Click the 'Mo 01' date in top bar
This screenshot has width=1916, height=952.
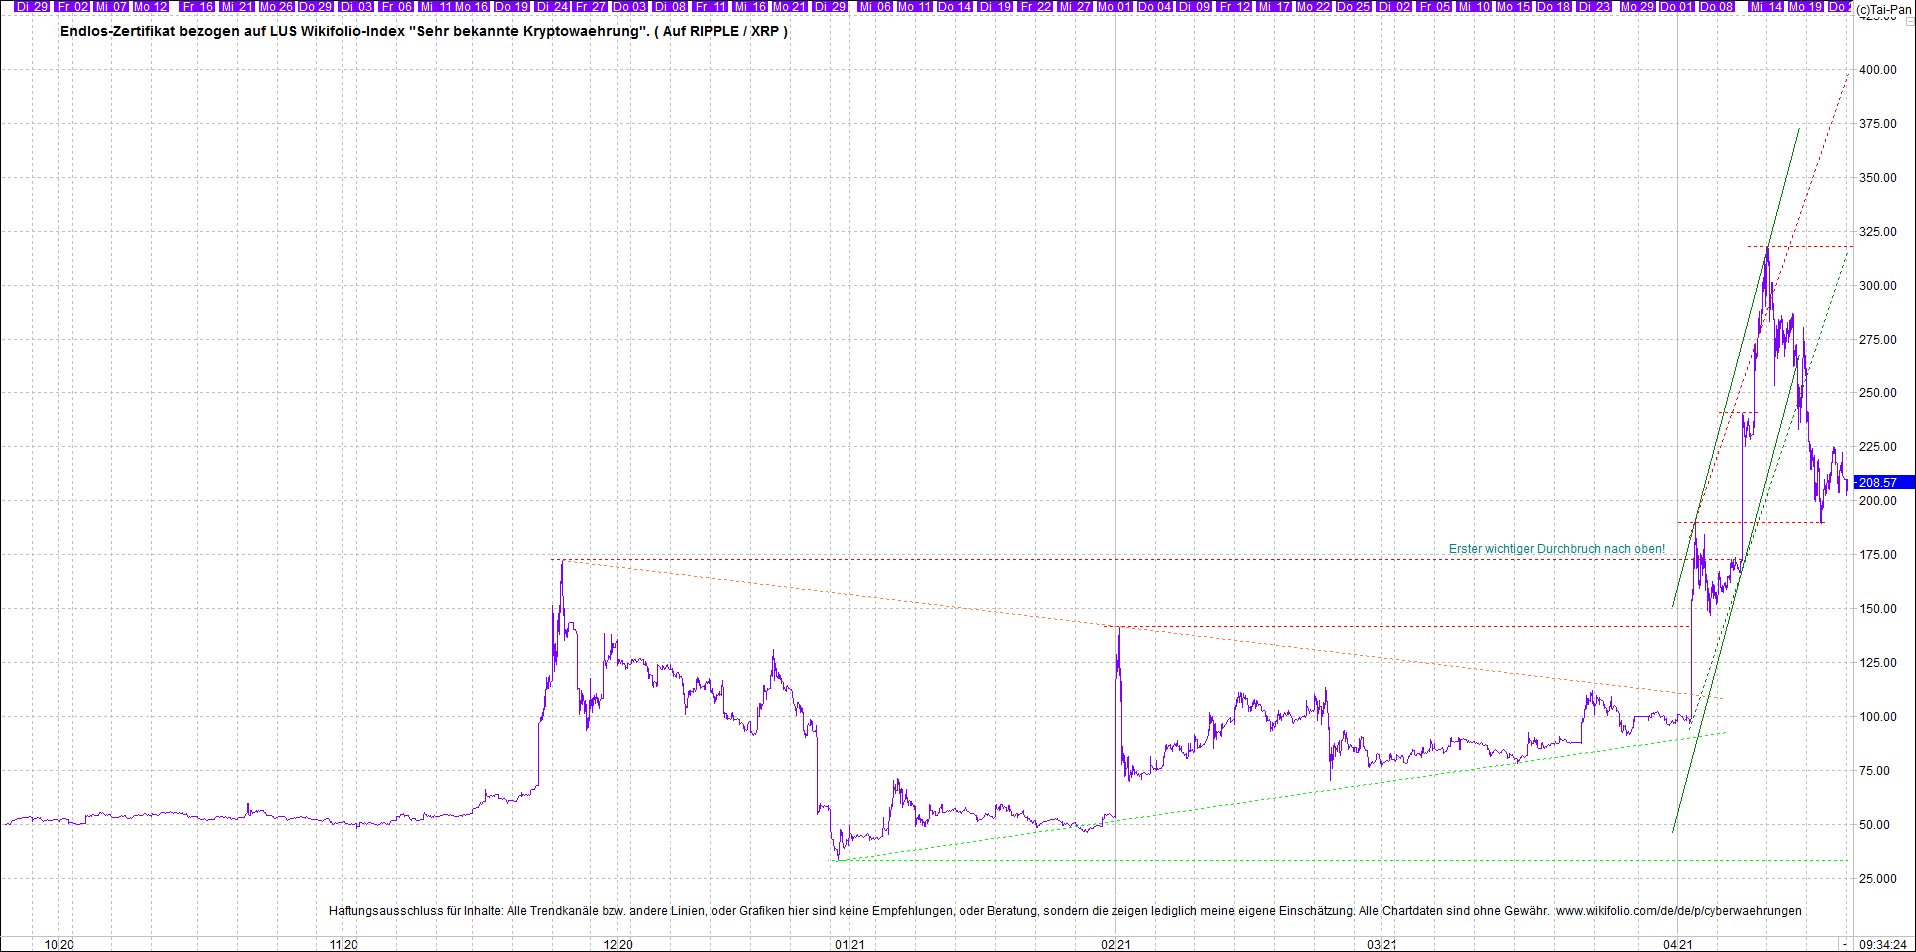click(1113, 7)
